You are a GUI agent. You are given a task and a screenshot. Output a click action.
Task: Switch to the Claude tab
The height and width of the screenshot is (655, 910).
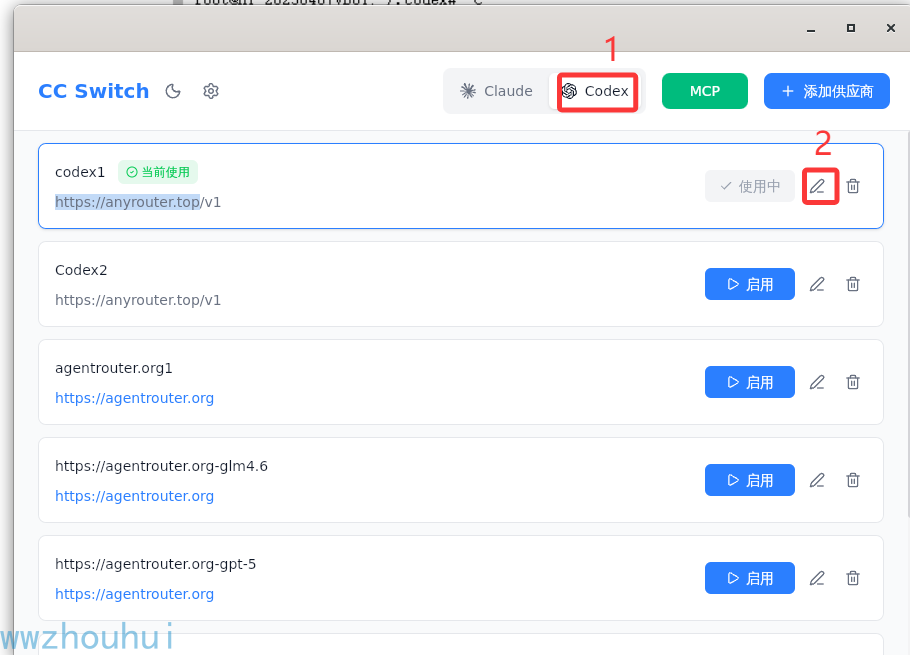point(496,91)
